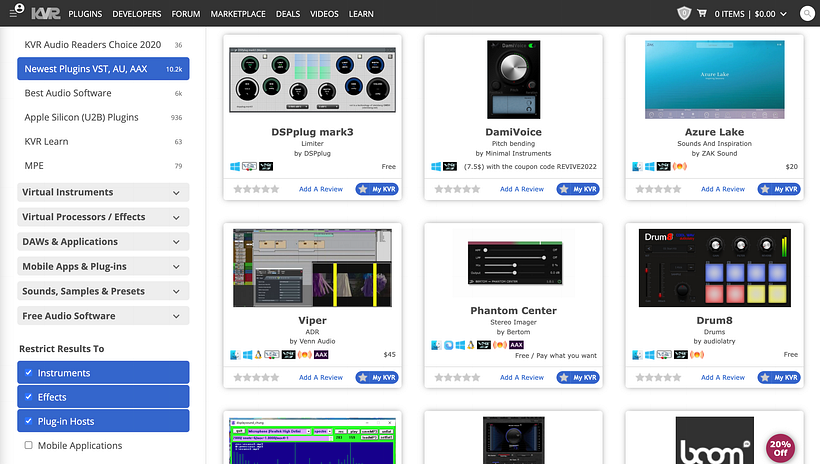Click the AU icon under Phantom Center

coord(500,345)
